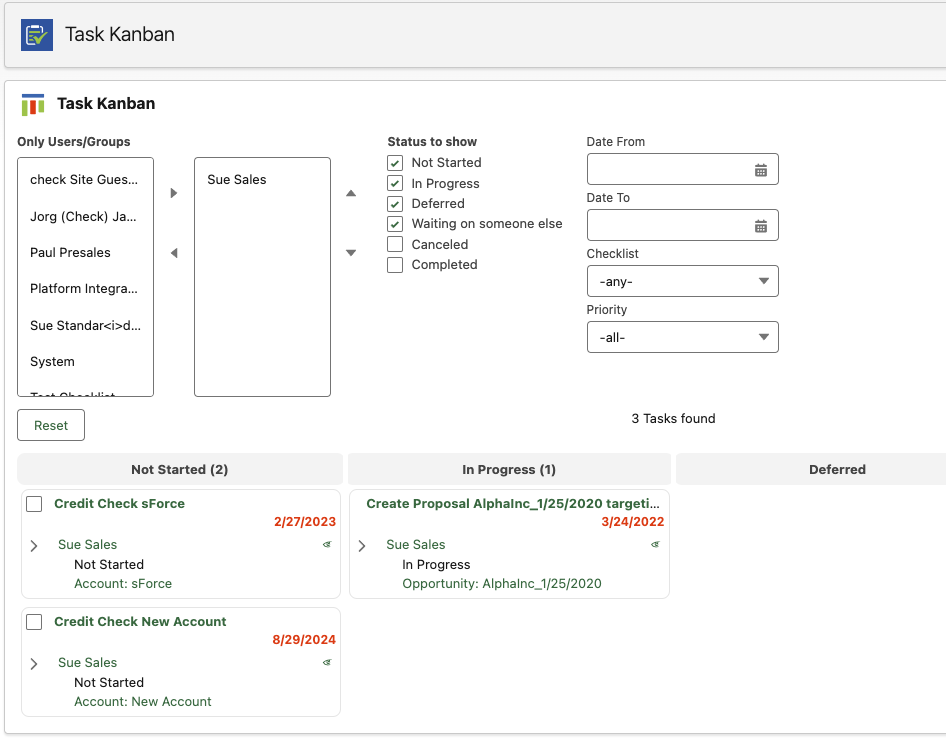Move selected user back to available list arrow
Screen dimensions: 946x740
click(x=174, y=253)
